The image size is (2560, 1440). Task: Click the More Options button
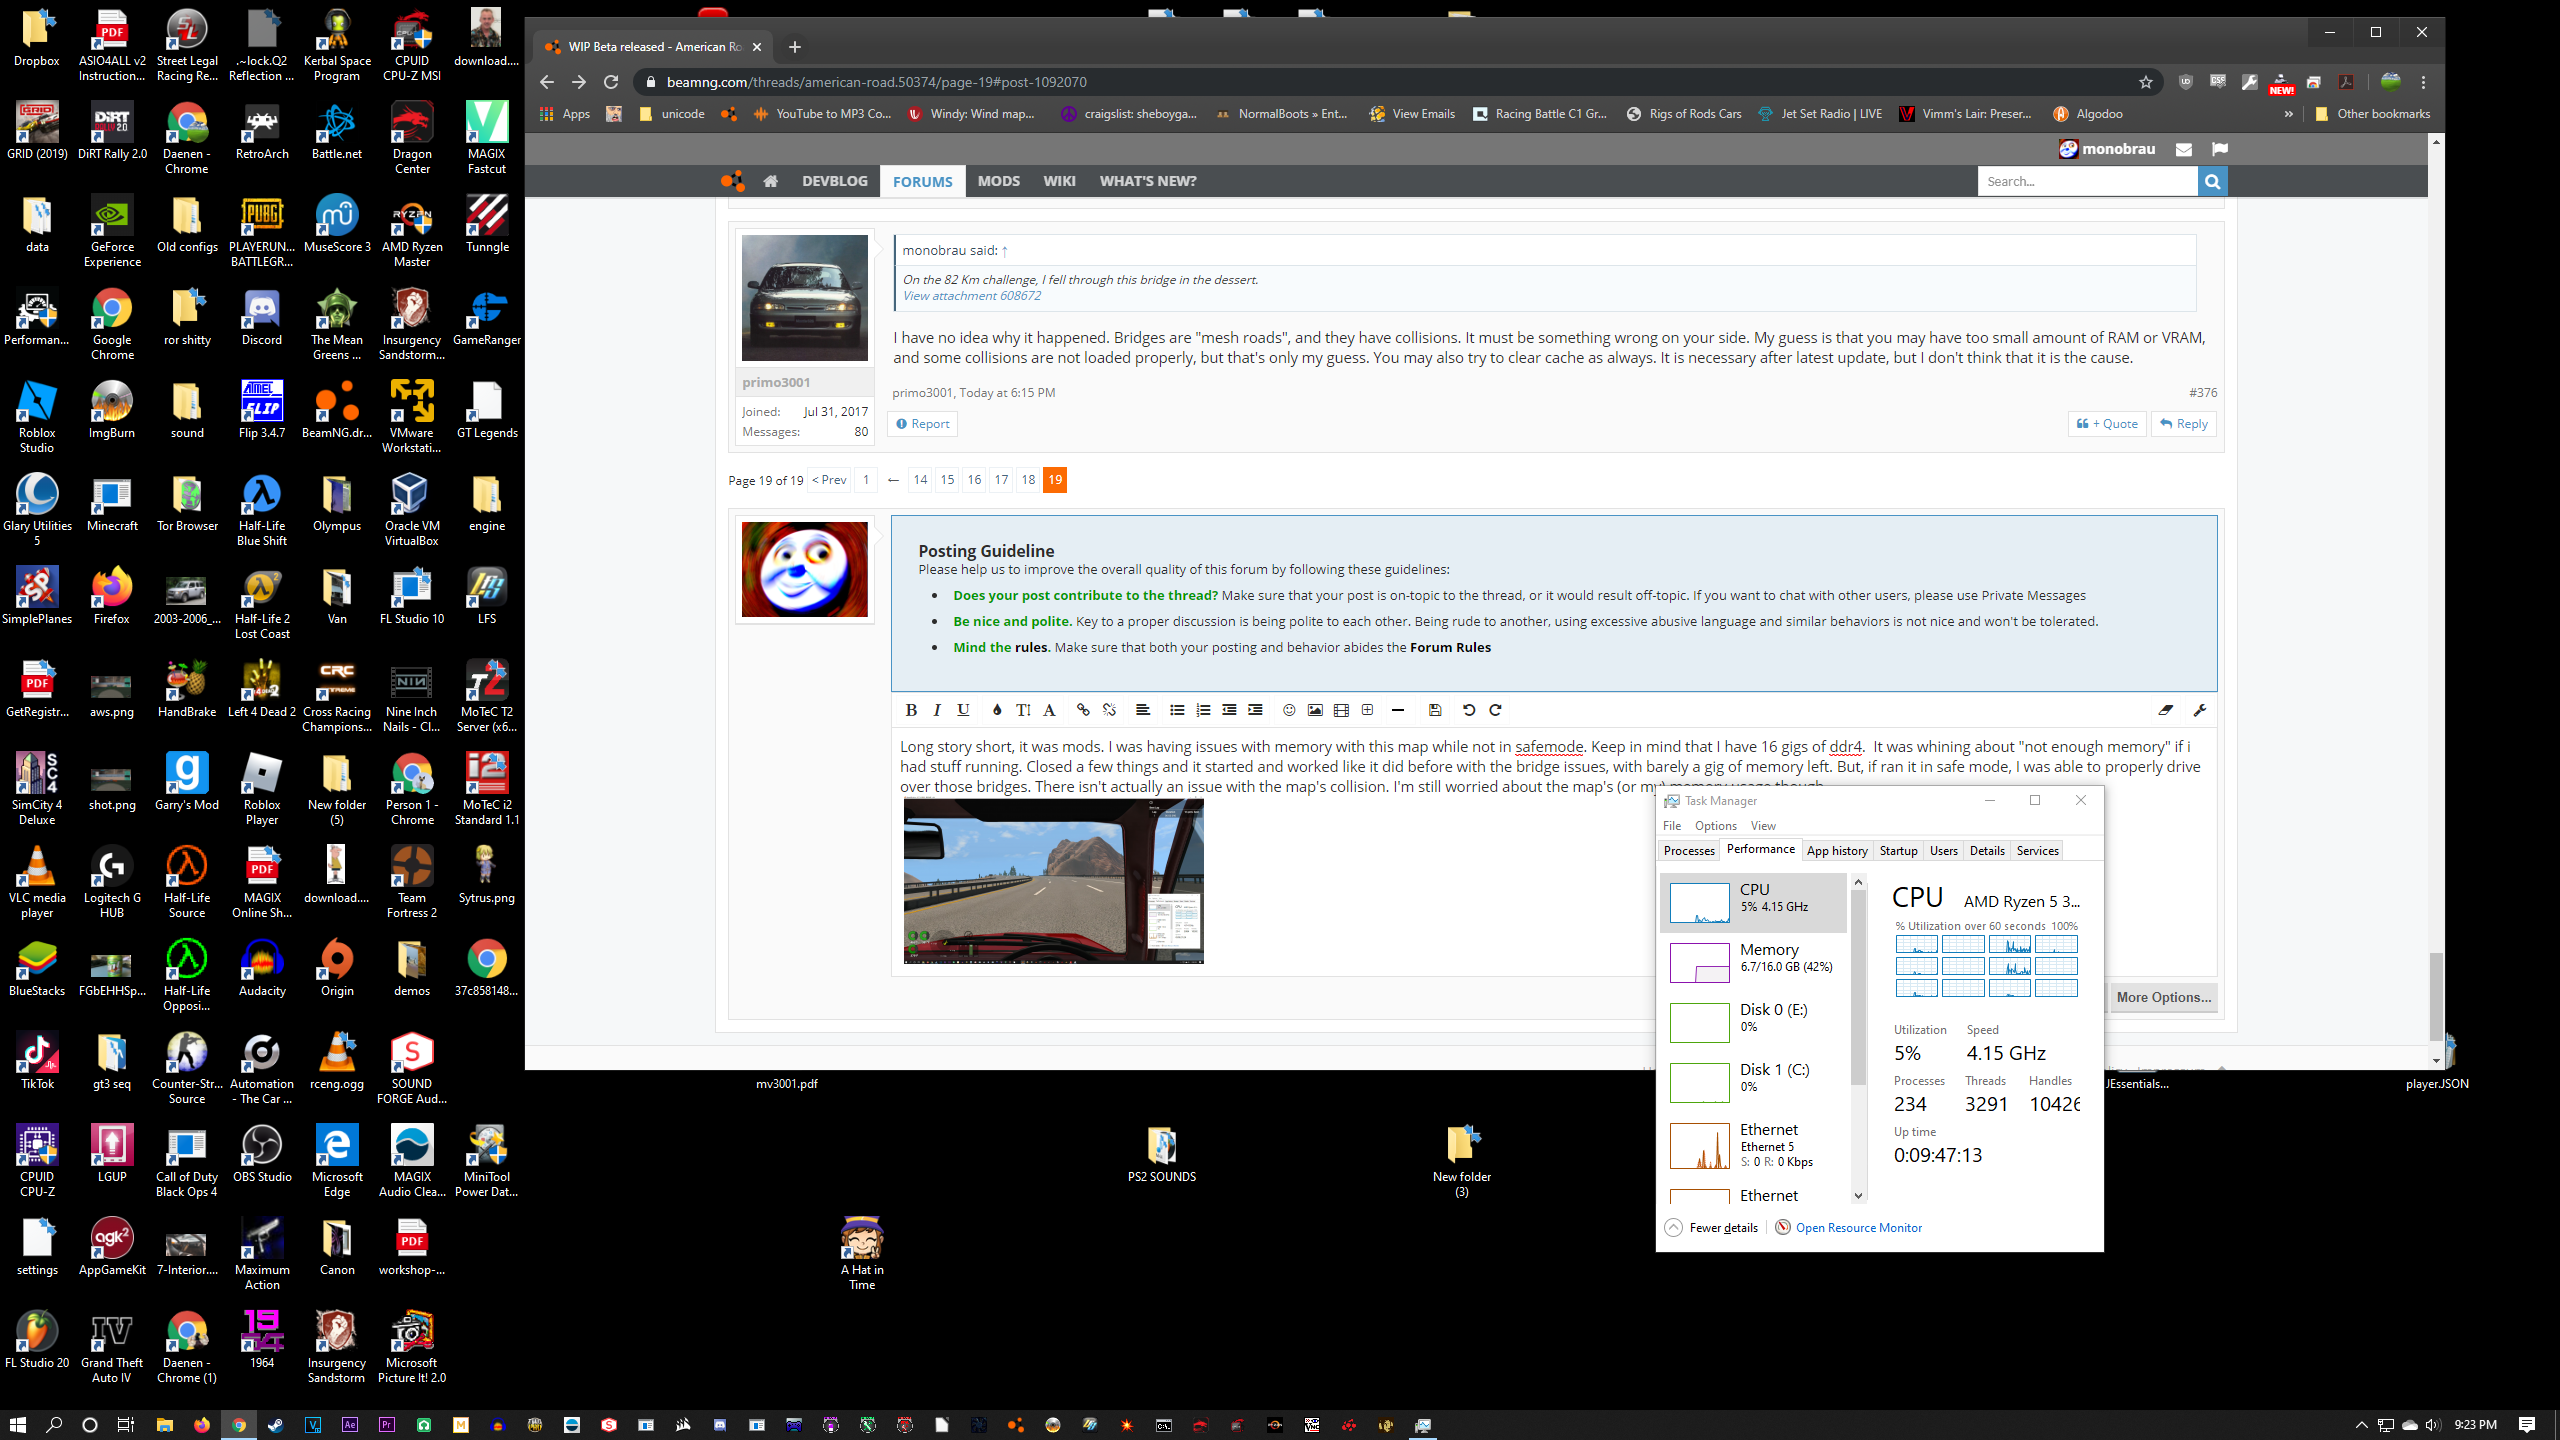point(2163,997)
